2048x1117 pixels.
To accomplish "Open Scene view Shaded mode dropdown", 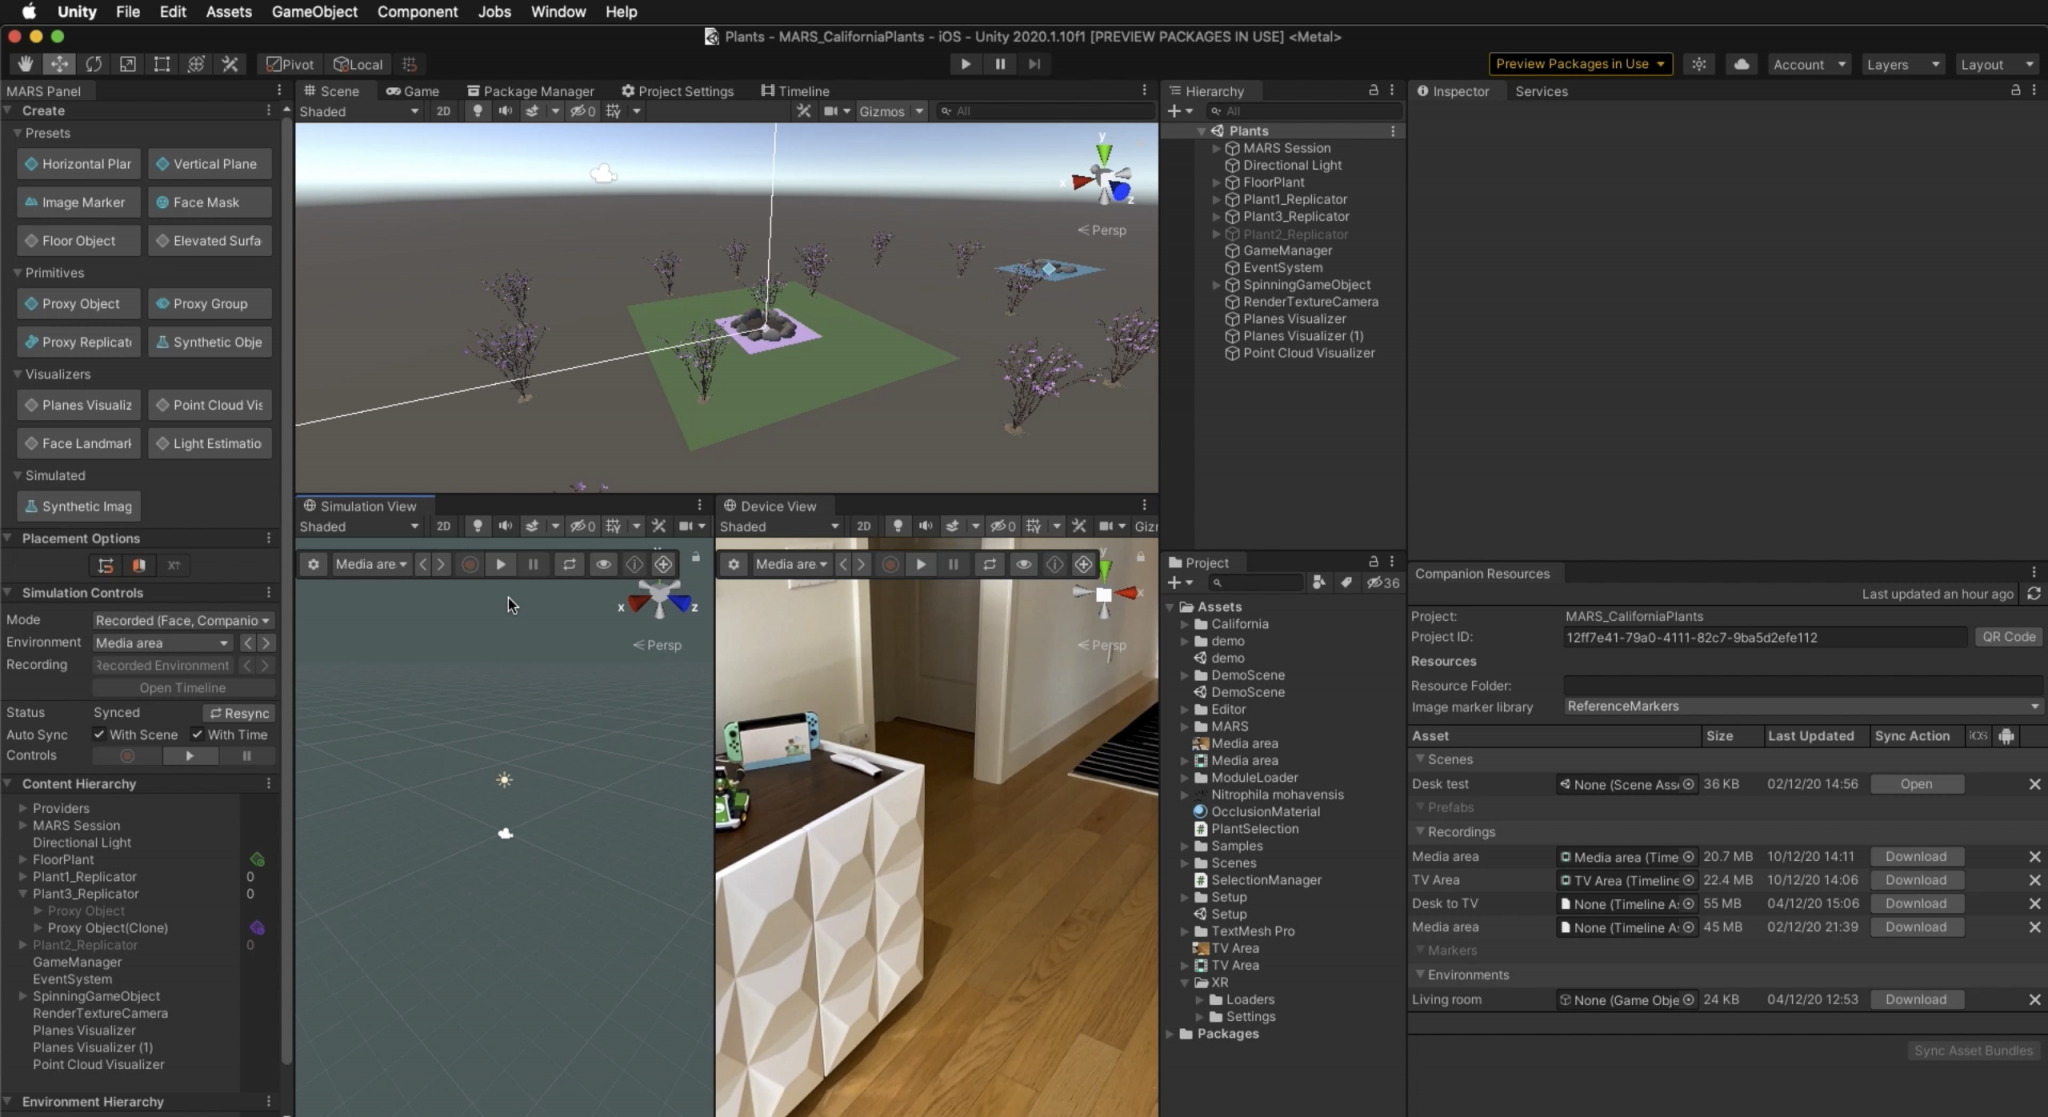I will tap(359, 111).
